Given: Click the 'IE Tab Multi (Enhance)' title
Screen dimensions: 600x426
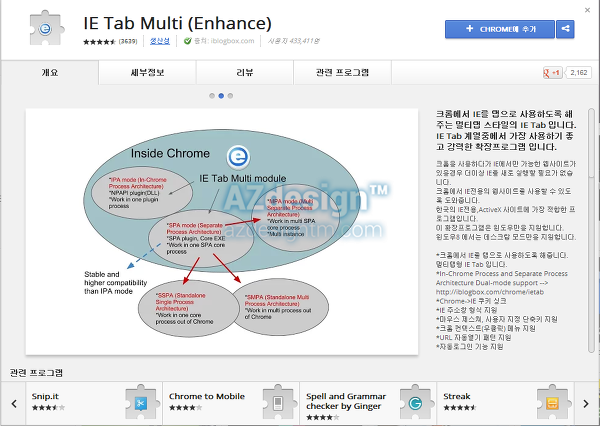Looking at the screenshot, I should (x=178, y=23).
